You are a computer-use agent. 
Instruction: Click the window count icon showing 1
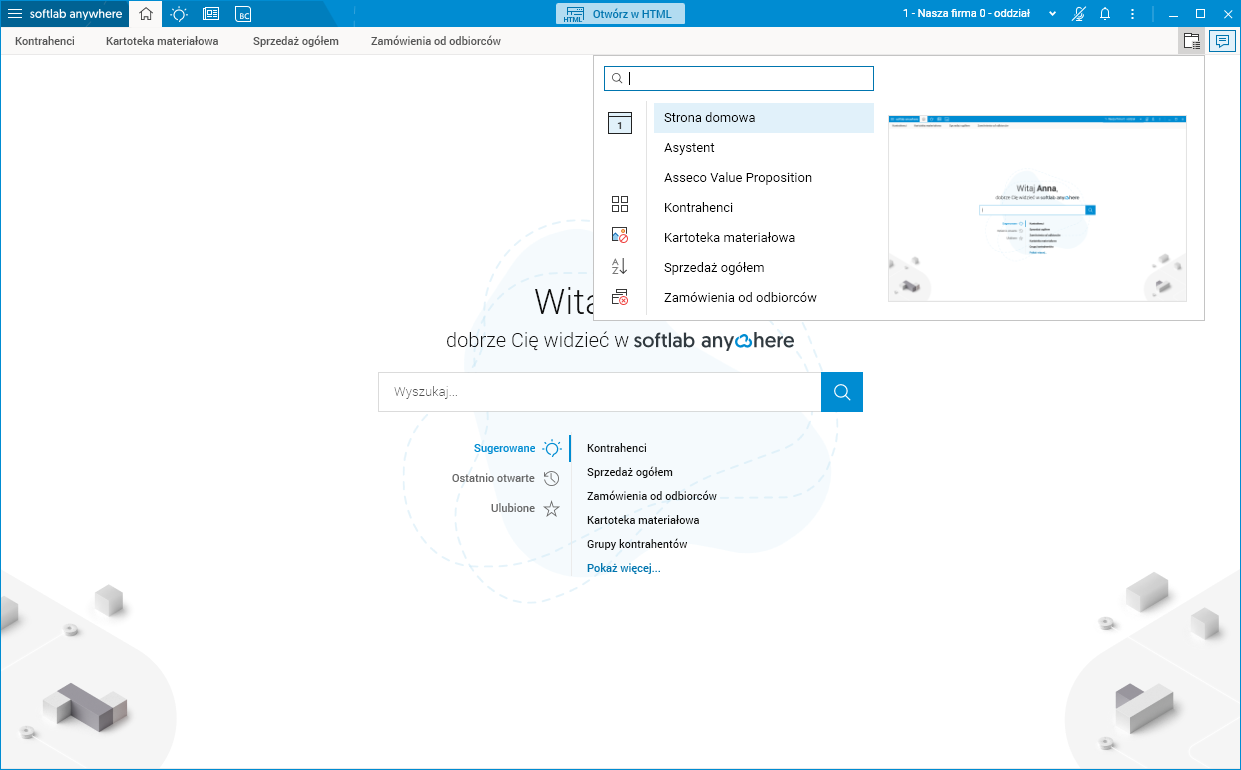620,123
